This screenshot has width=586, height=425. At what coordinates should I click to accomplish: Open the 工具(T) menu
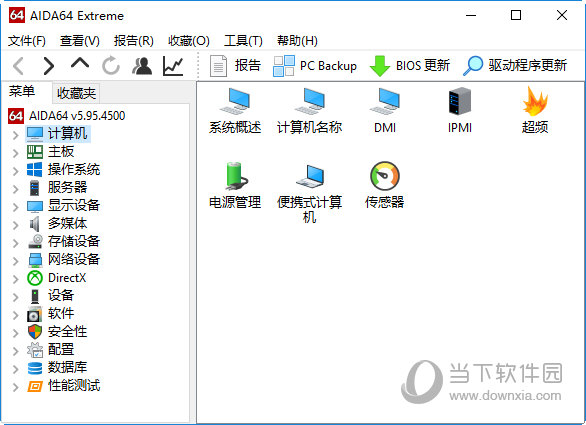(x=243, y=41)
